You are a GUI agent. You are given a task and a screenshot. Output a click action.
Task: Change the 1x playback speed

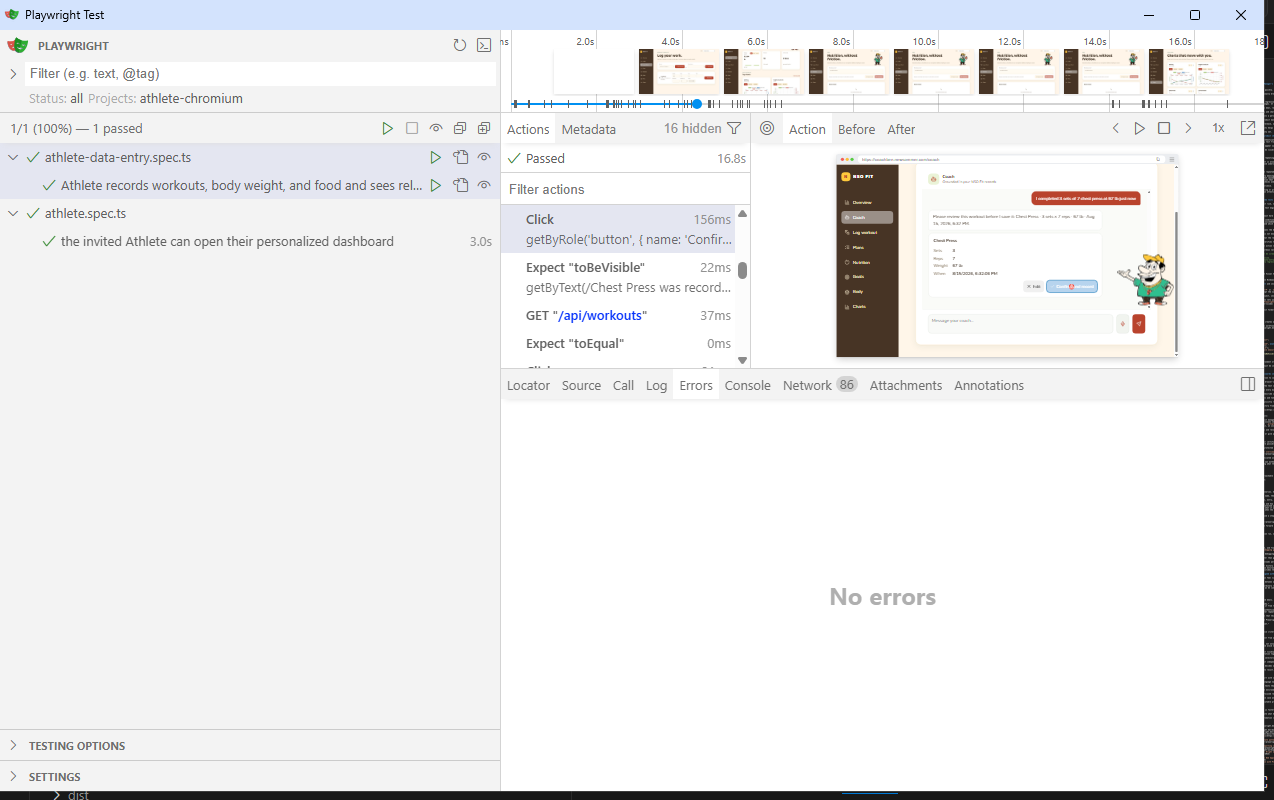pos(1218,128)
